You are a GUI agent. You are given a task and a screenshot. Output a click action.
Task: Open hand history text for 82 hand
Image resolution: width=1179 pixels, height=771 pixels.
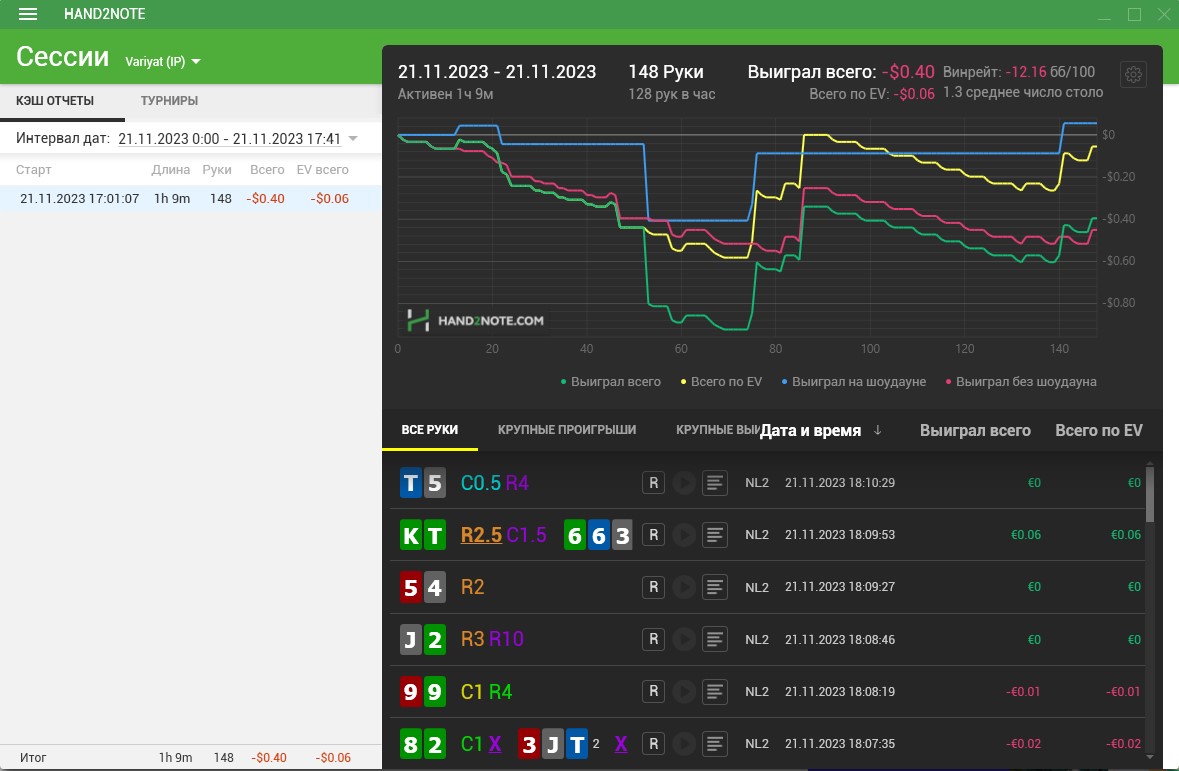(x=714, y=743)
